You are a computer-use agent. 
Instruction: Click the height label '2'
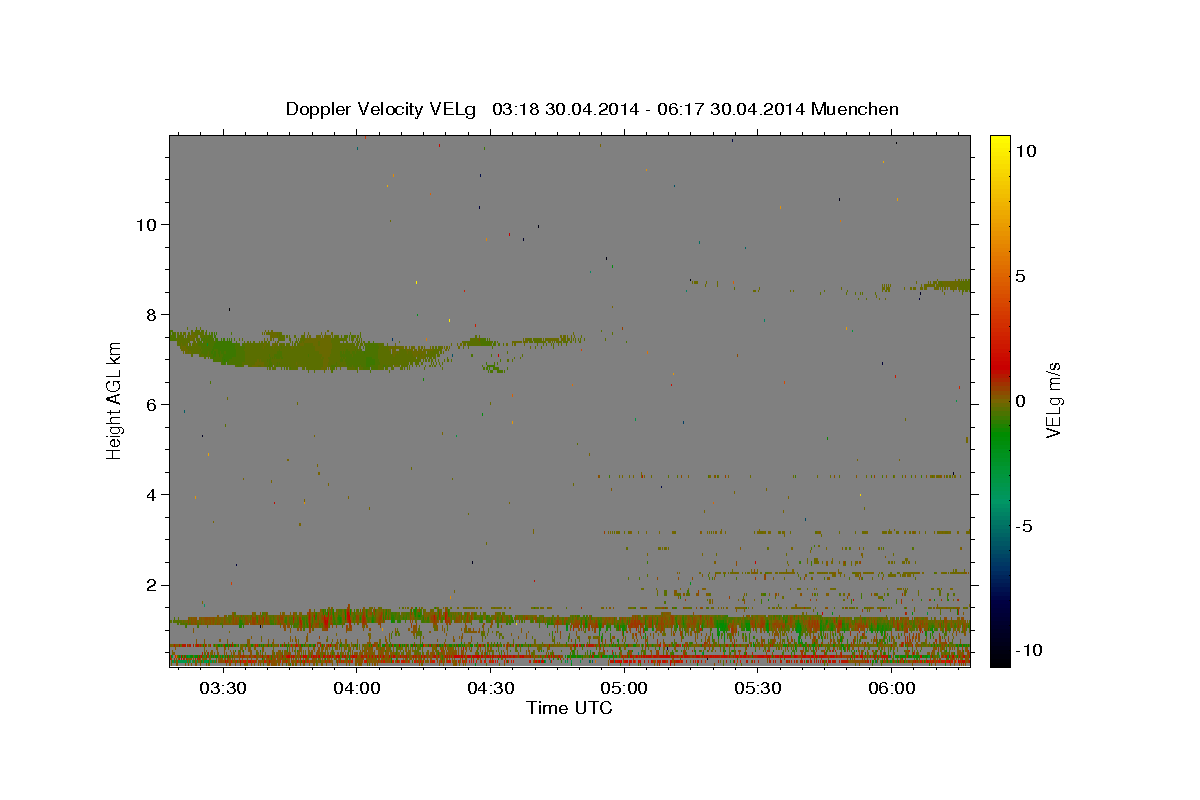point(151,585)
